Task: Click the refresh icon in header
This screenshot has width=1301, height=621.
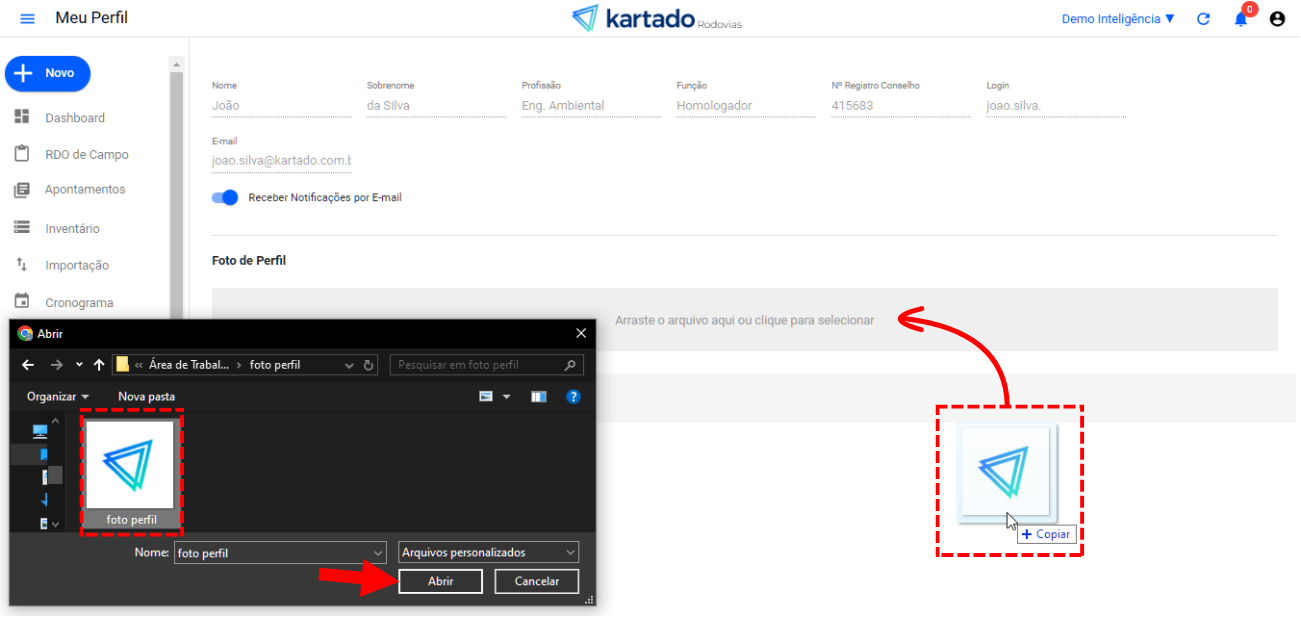Action: (x=1204, y=19)
